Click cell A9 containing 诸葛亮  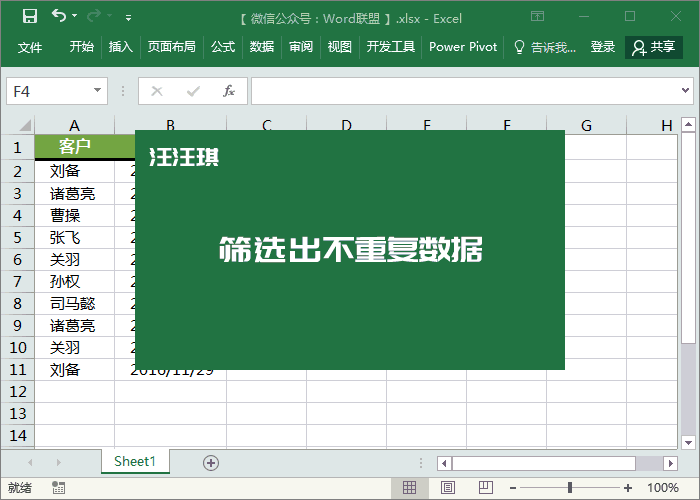click(x=75, y=325)
